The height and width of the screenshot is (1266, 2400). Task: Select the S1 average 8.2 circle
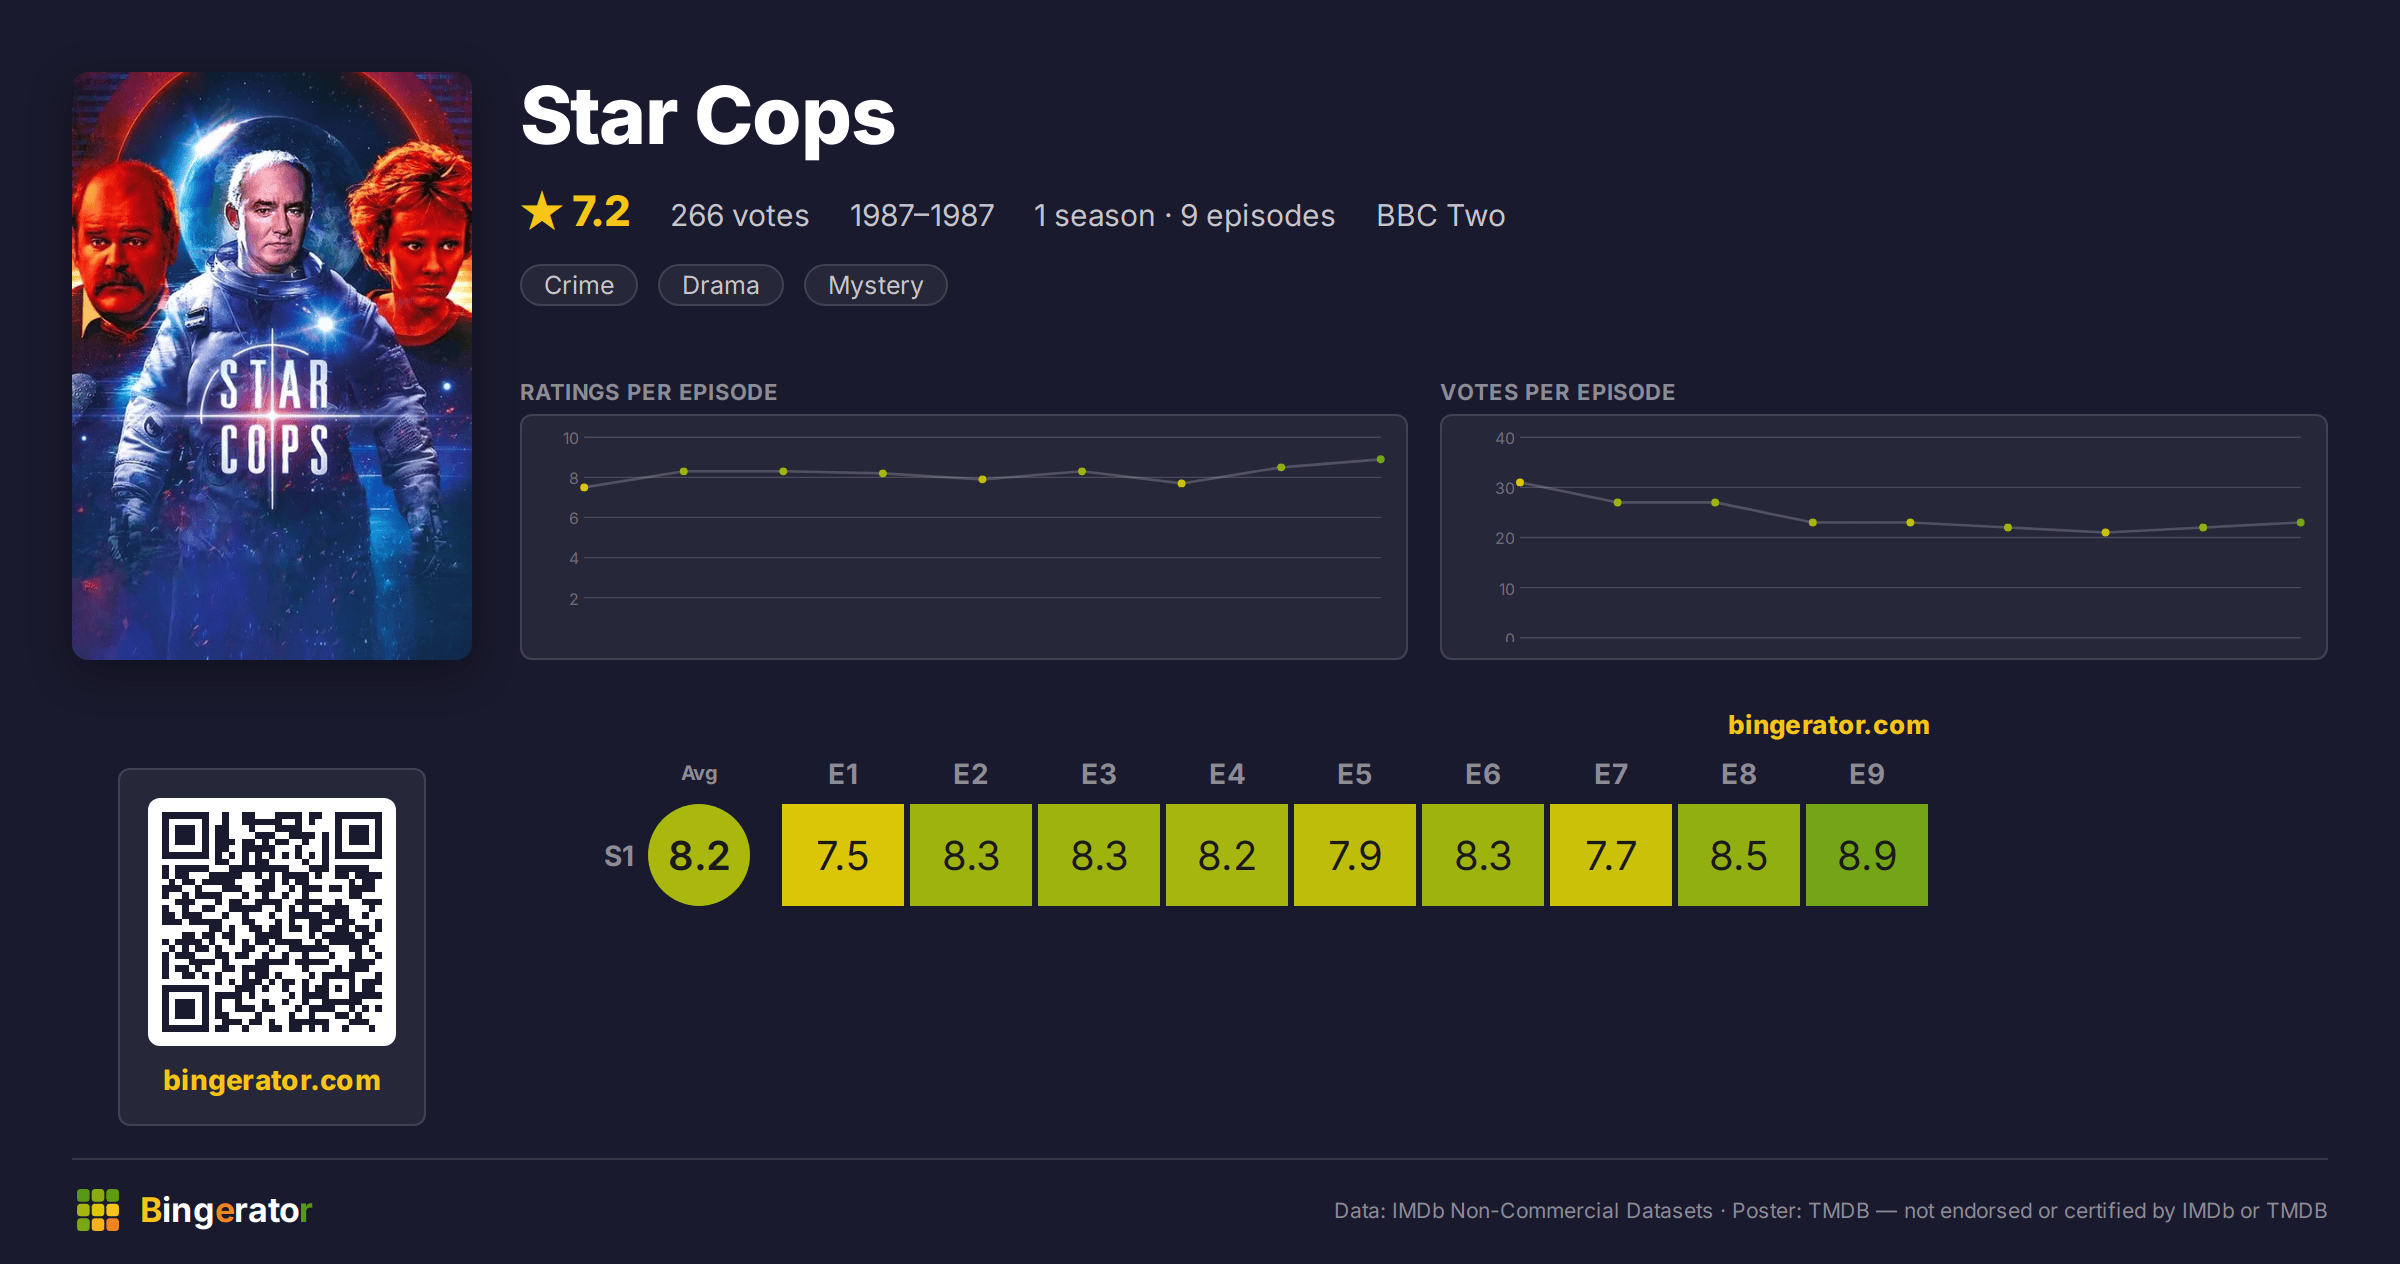point(699,855)
